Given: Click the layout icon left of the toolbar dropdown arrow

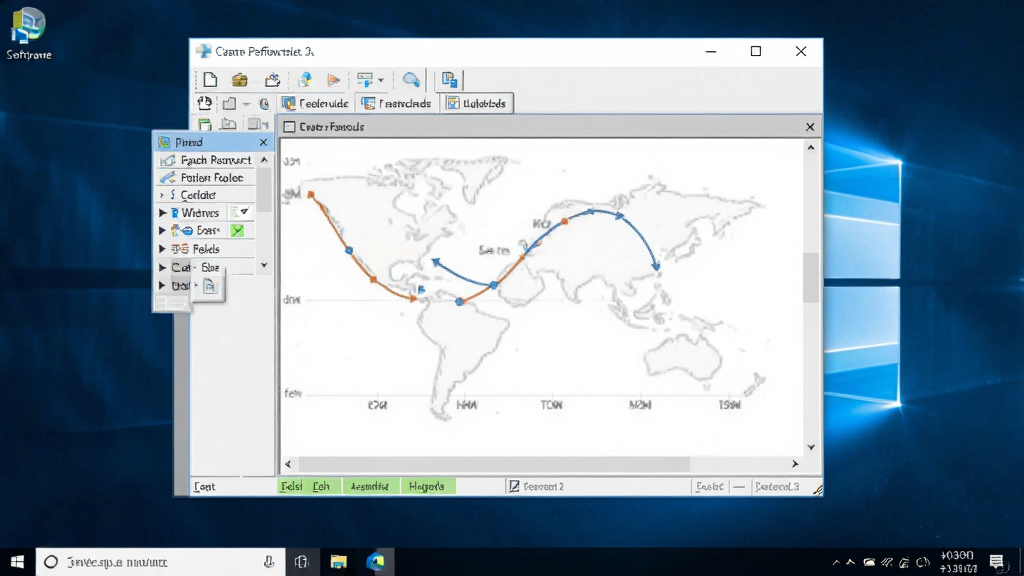Looking at the screenshot, I should point(364,80).
